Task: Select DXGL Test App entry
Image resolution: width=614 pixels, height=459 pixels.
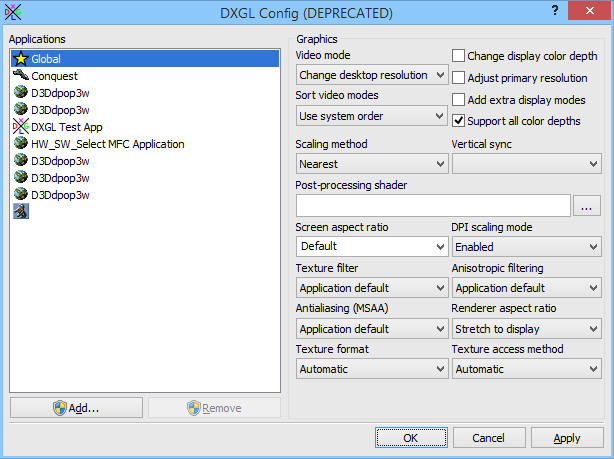Action: (x=145, y=127)
